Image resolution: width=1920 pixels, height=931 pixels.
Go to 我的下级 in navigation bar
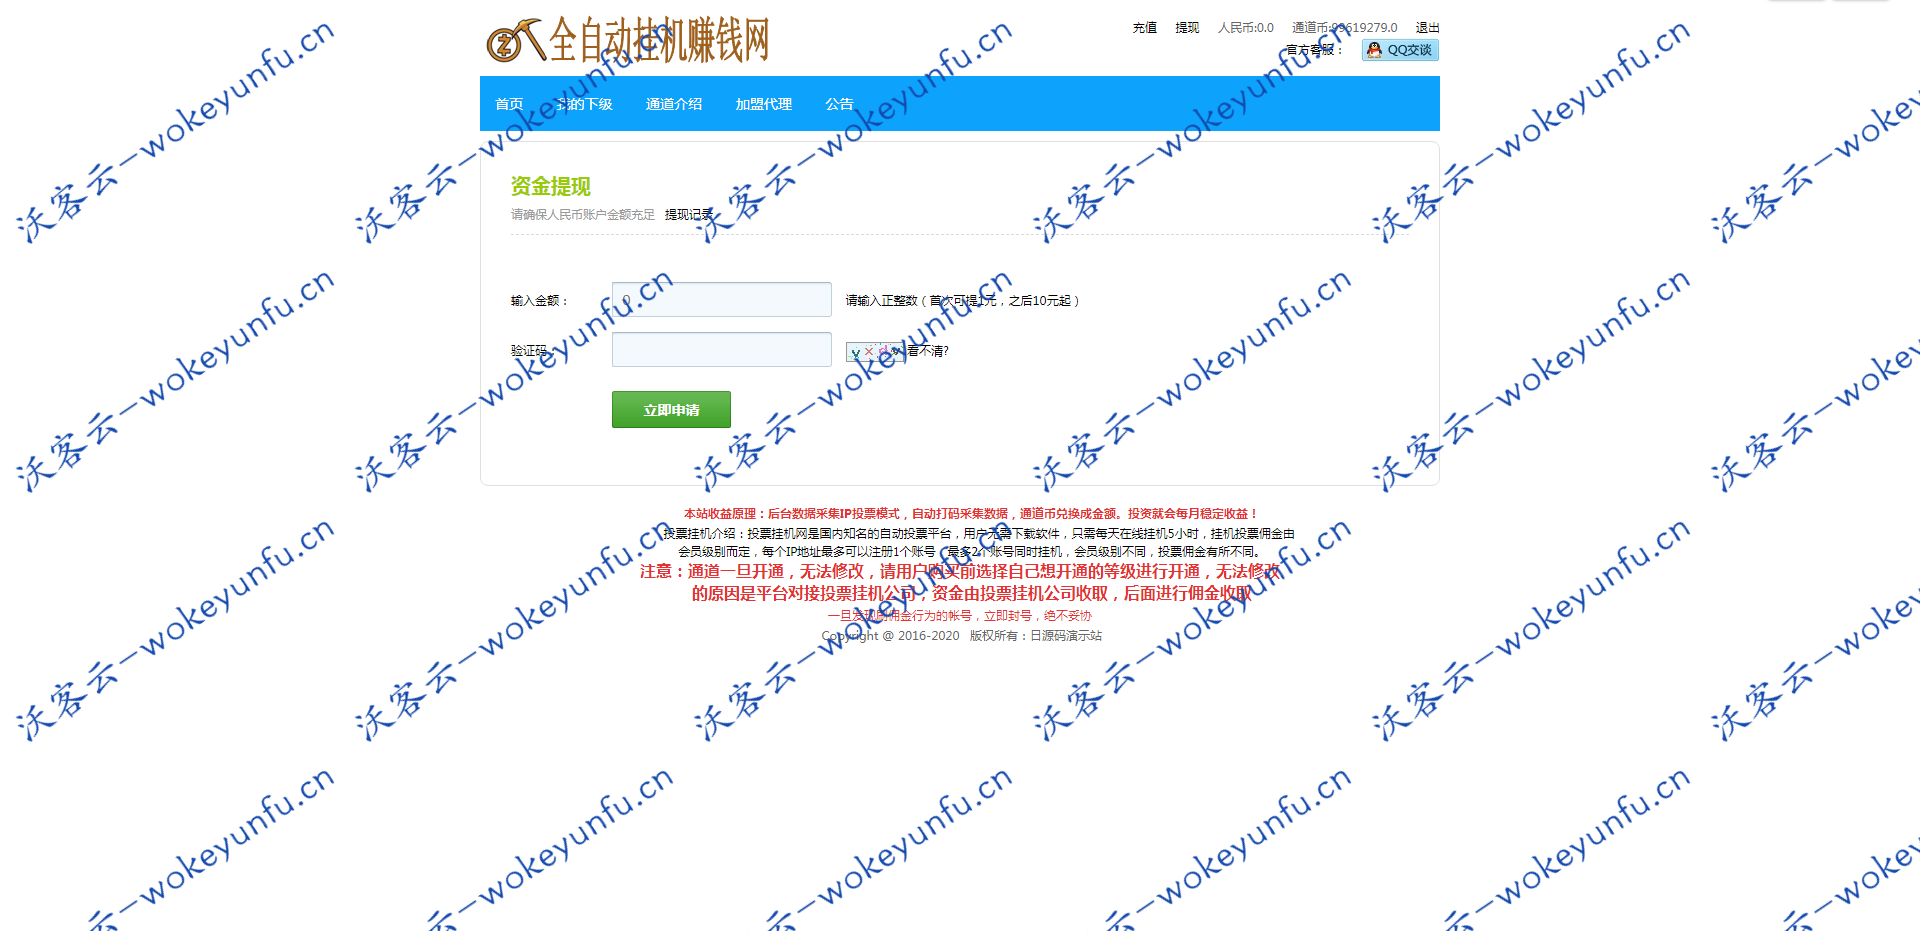[585, 104]
